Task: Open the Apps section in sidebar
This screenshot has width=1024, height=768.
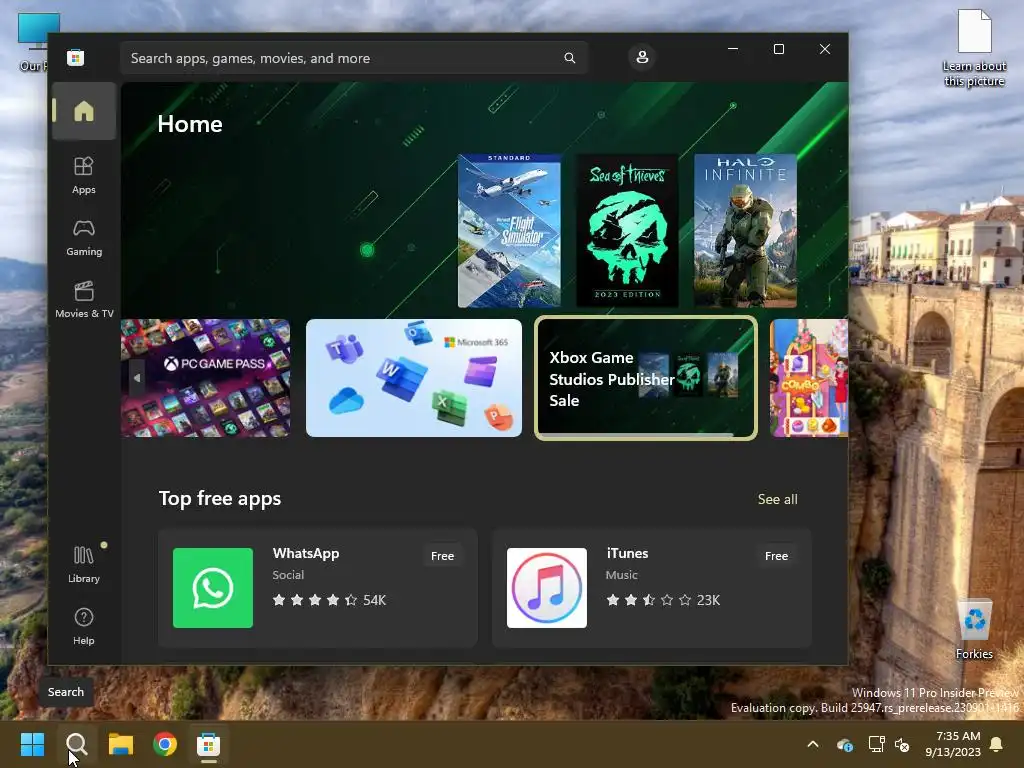Action: tap(84, 175)
